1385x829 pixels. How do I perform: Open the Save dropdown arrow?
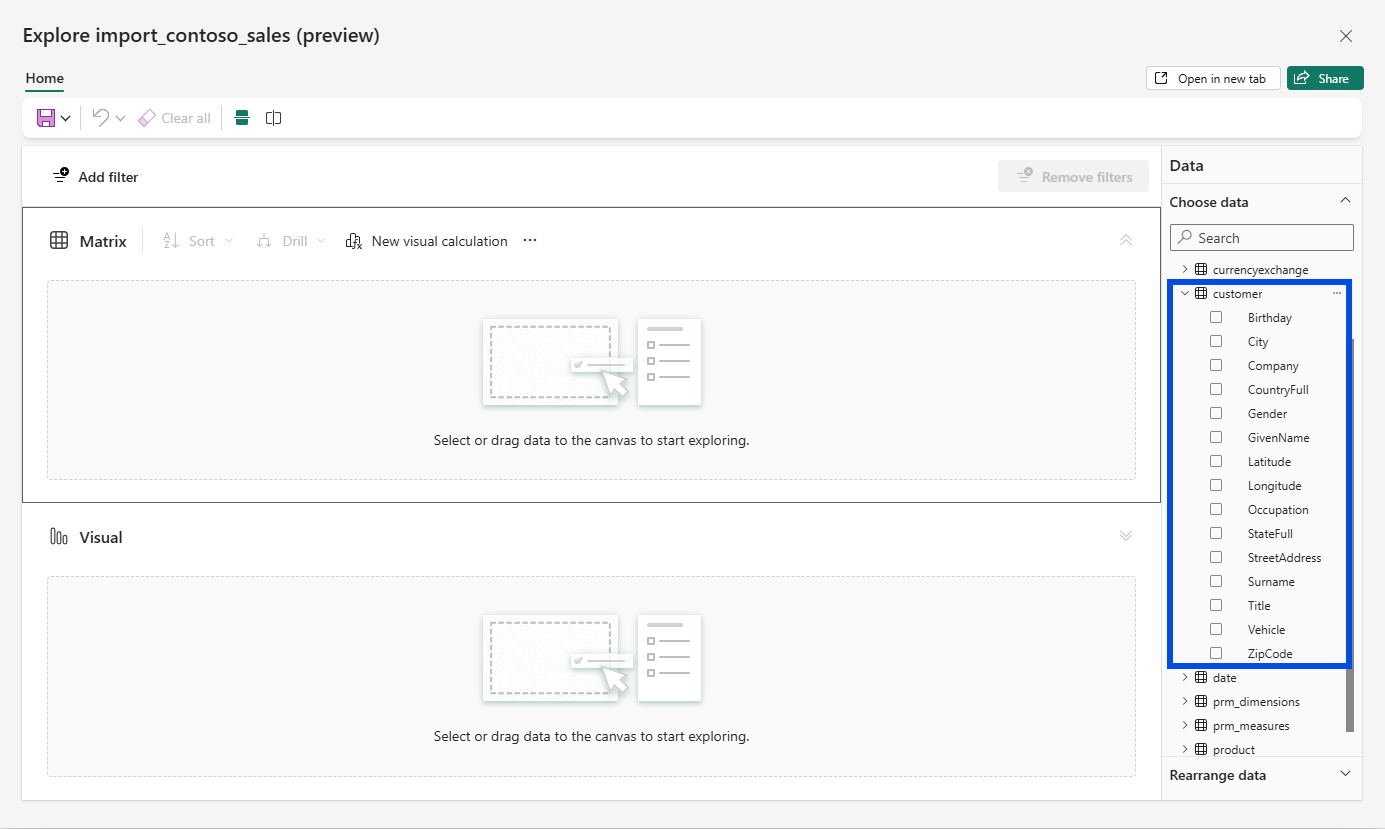[x=66, y=118]
